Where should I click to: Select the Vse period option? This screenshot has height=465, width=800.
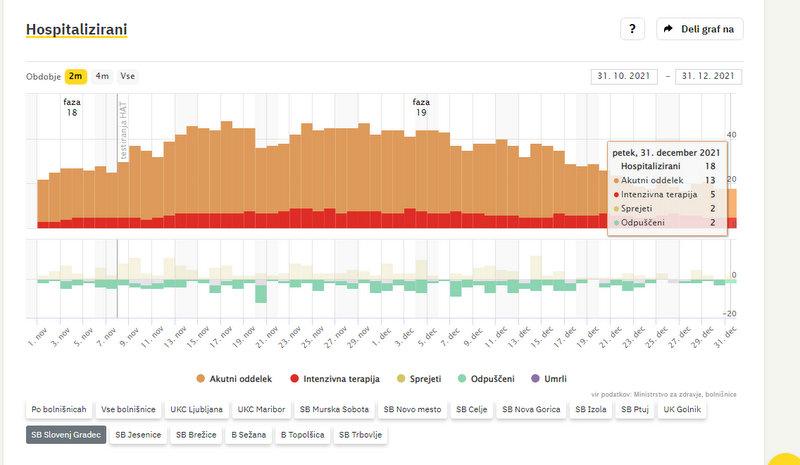coord(128,76)
